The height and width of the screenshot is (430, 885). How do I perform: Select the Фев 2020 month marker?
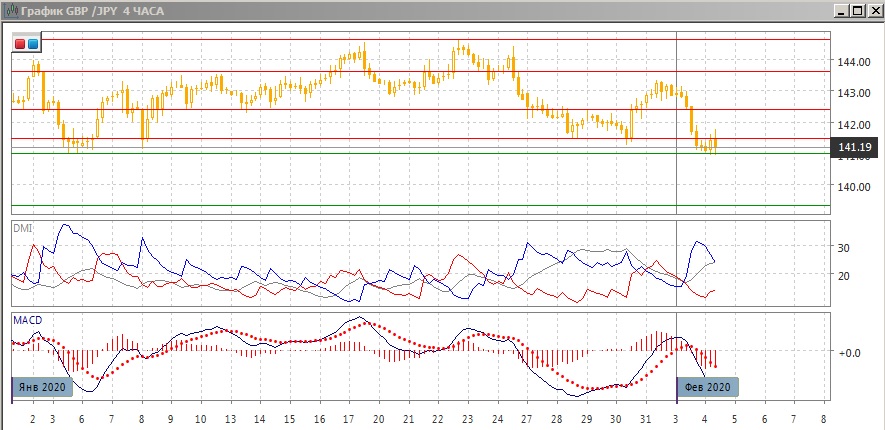pyautogui.click(x=708, y=387)
